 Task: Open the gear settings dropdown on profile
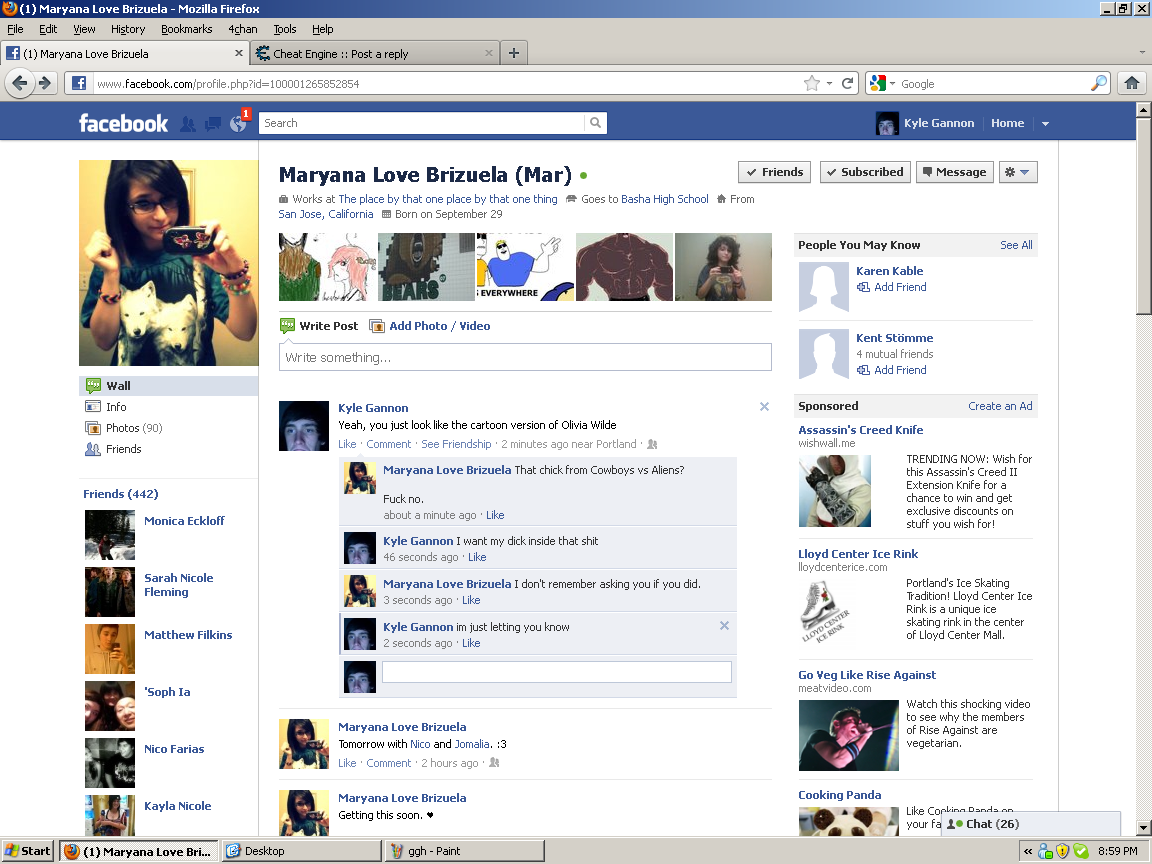1017,172
